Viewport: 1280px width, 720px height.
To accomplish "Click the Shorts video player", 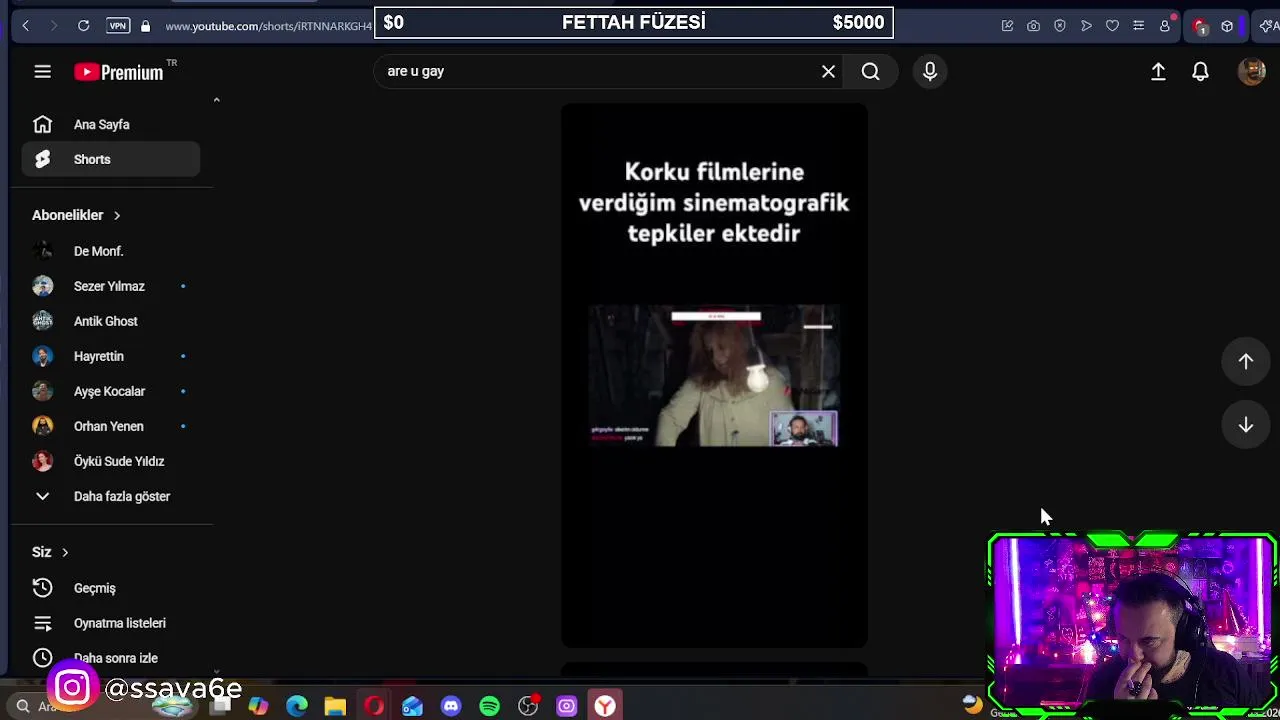I will click(x=714, y=375).
